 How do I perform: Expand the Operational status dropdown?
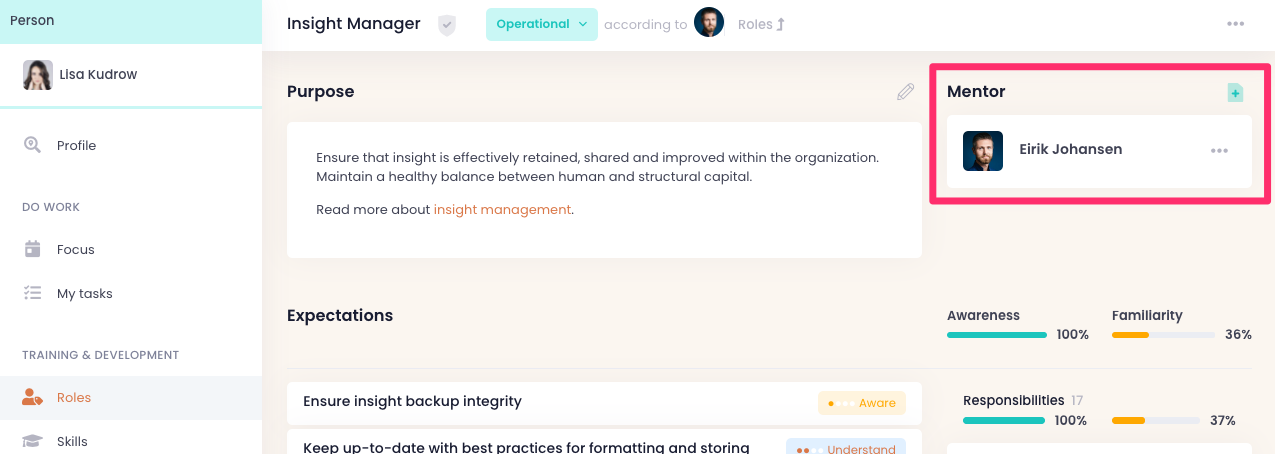[541, 24]
